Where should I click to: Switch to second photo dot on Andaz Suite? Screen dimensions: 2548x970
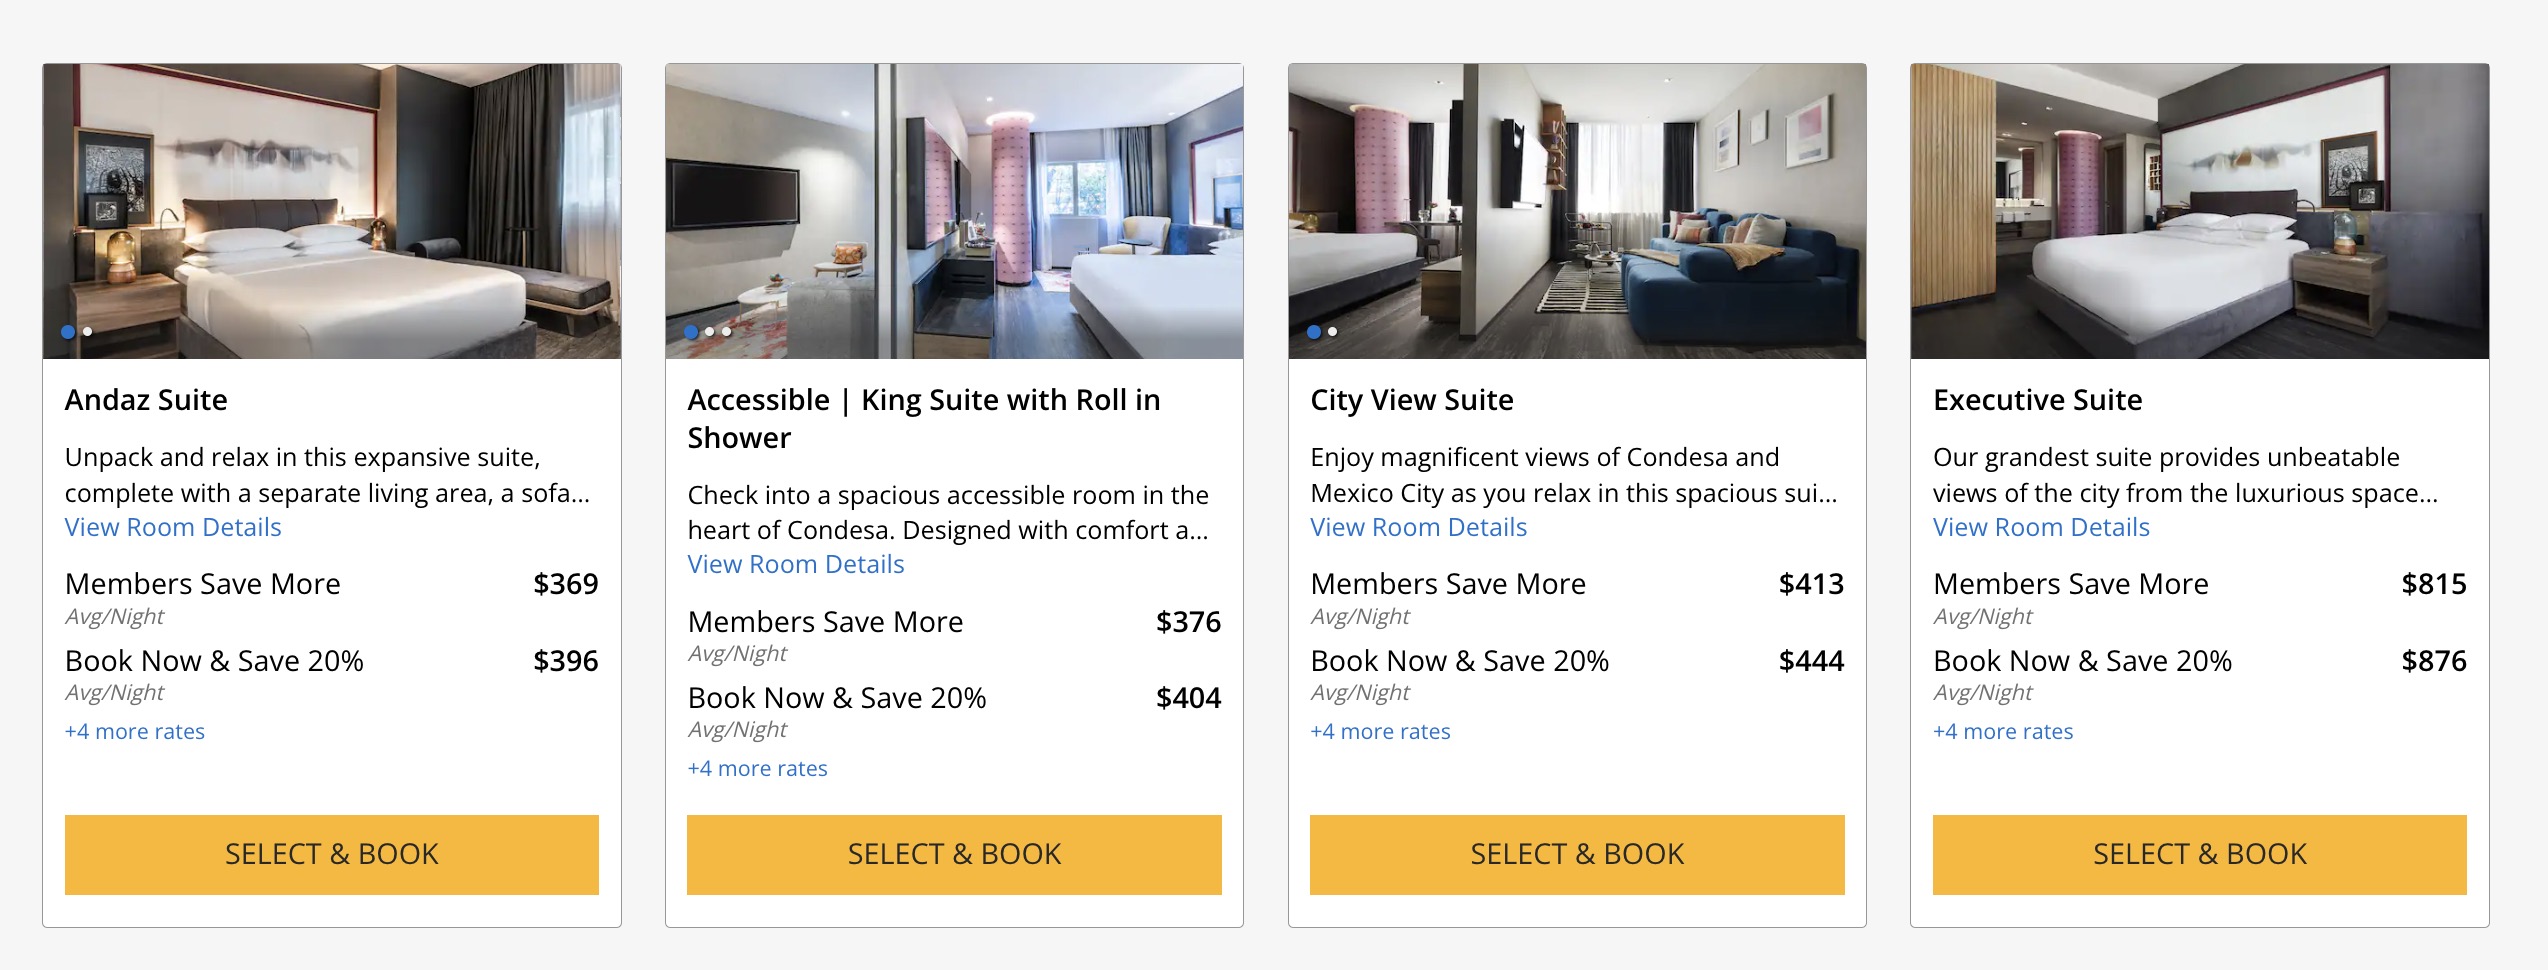click(x=88, y=331)
